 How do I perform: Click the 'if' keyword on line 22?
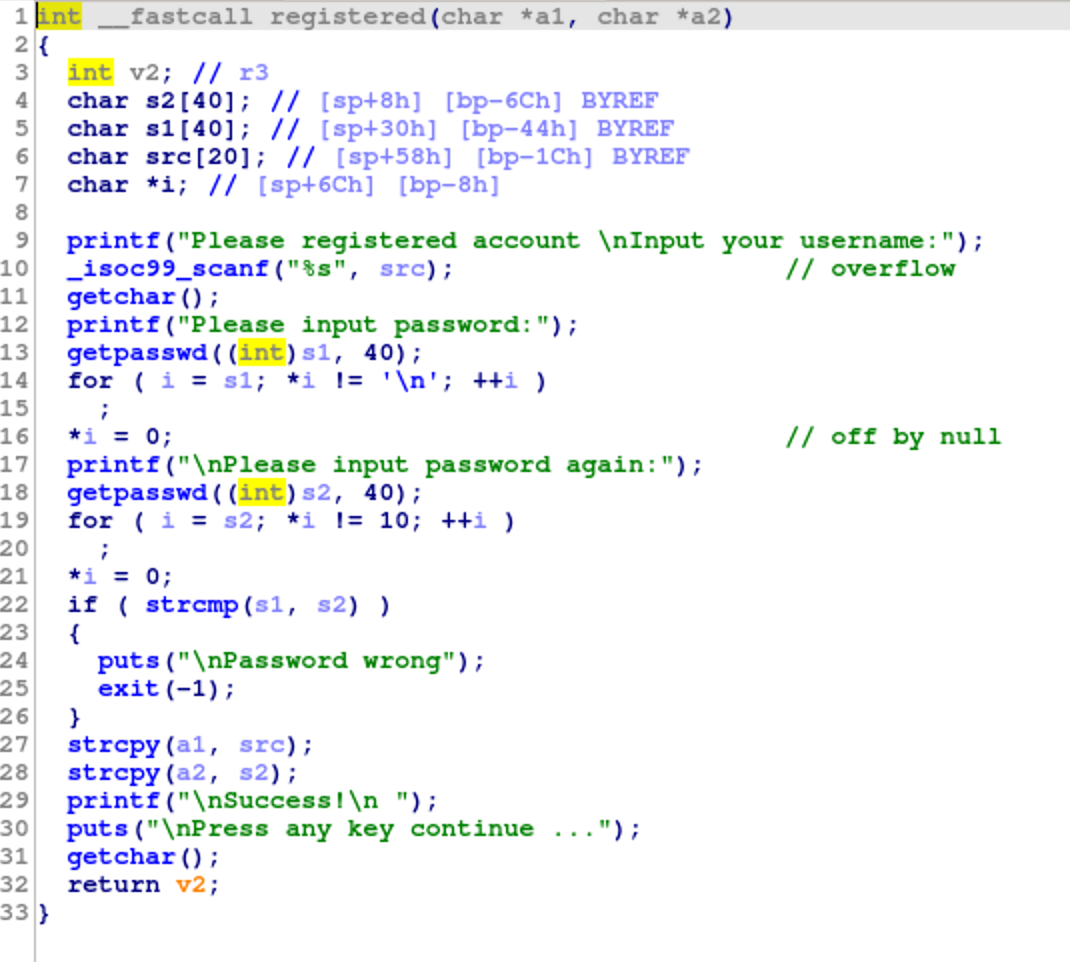pos(83,604)
